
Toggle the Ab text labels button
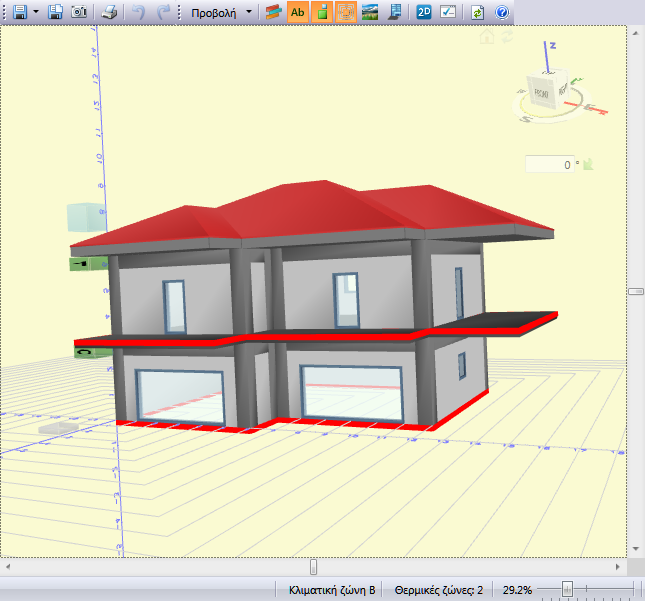click(x=297, y=12)
